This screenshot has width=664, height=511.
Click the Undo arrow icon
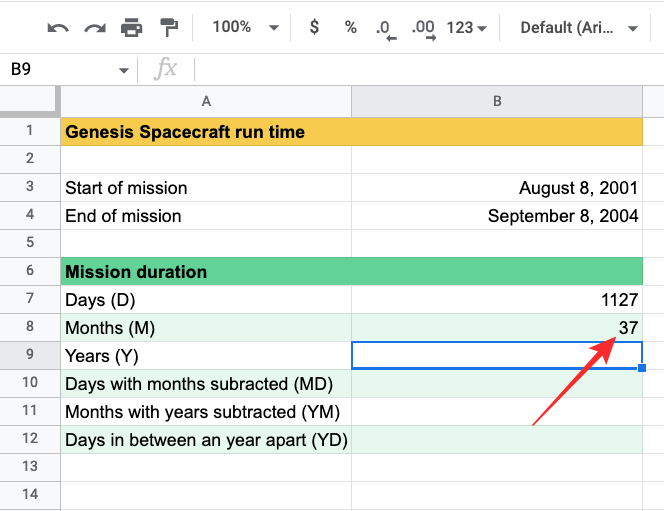58,28
